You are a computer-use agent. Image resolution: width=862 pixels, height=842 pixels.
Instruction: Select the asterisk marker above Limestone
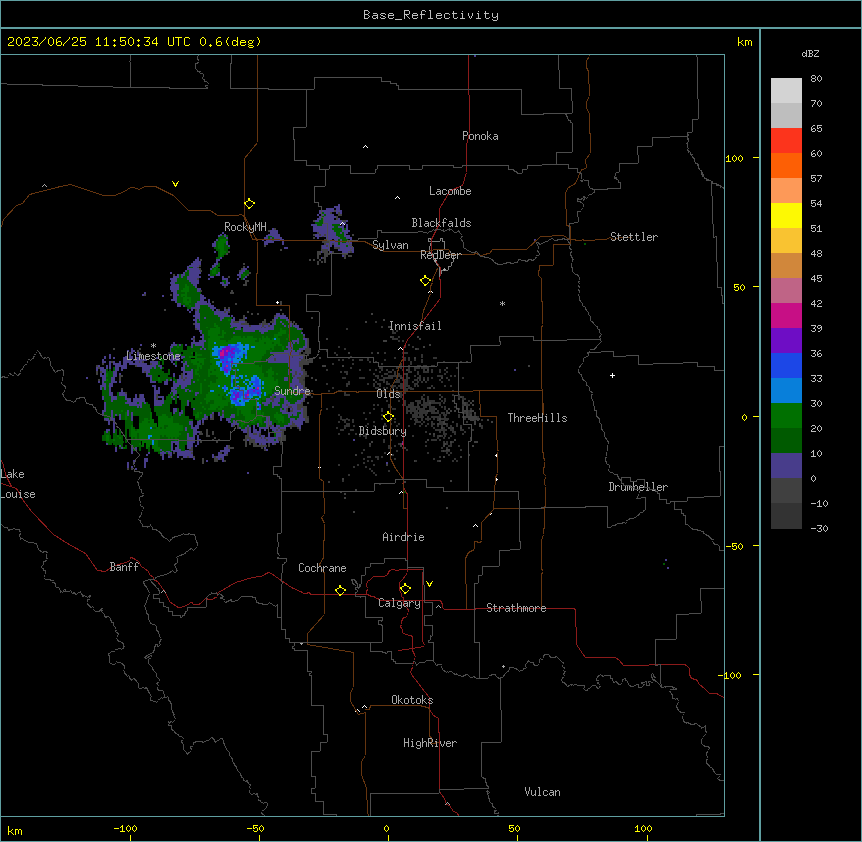click(153, 346)
